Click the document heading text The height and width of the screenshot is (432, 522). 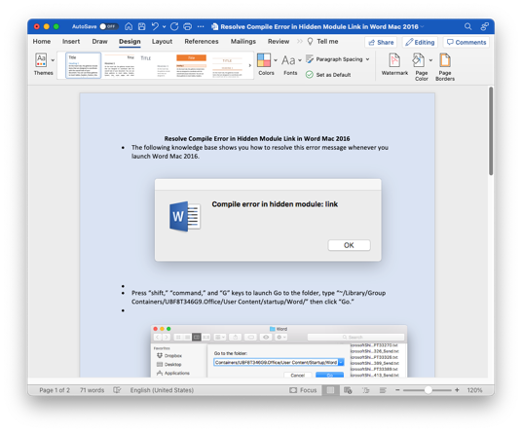point(257,138)
